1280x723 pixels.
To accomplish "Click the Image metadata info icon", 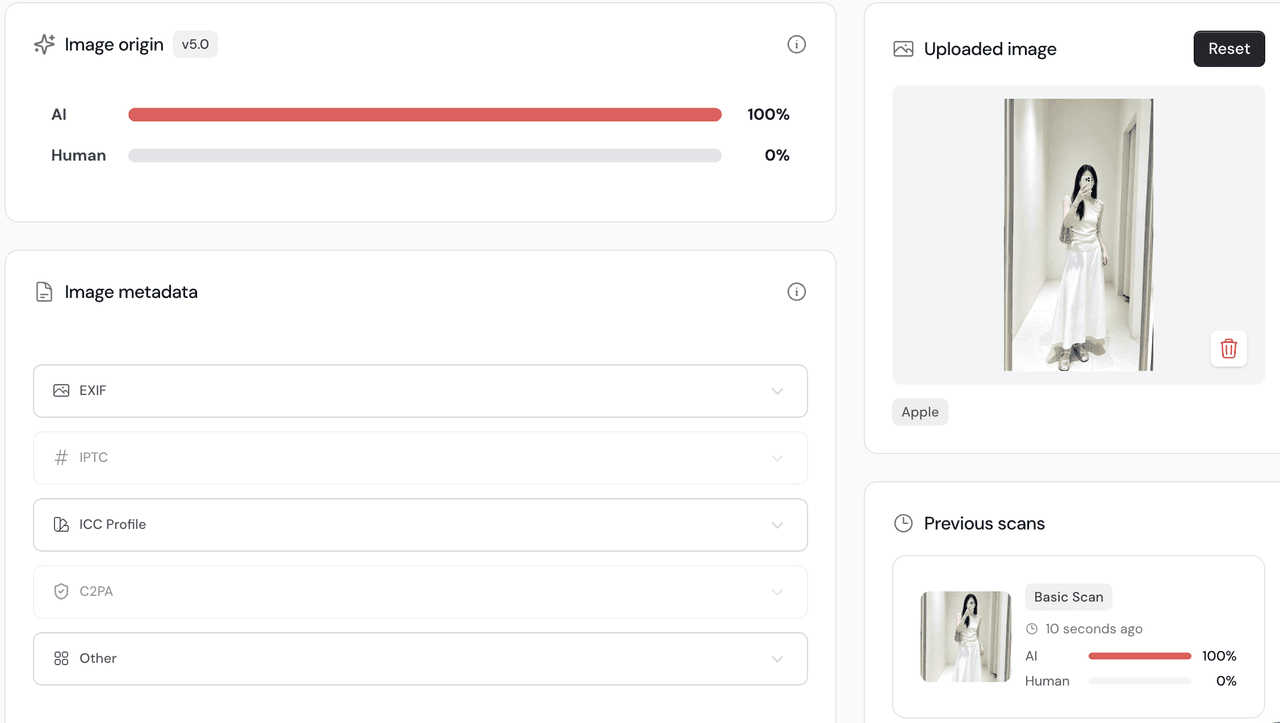I will [796, 292].
